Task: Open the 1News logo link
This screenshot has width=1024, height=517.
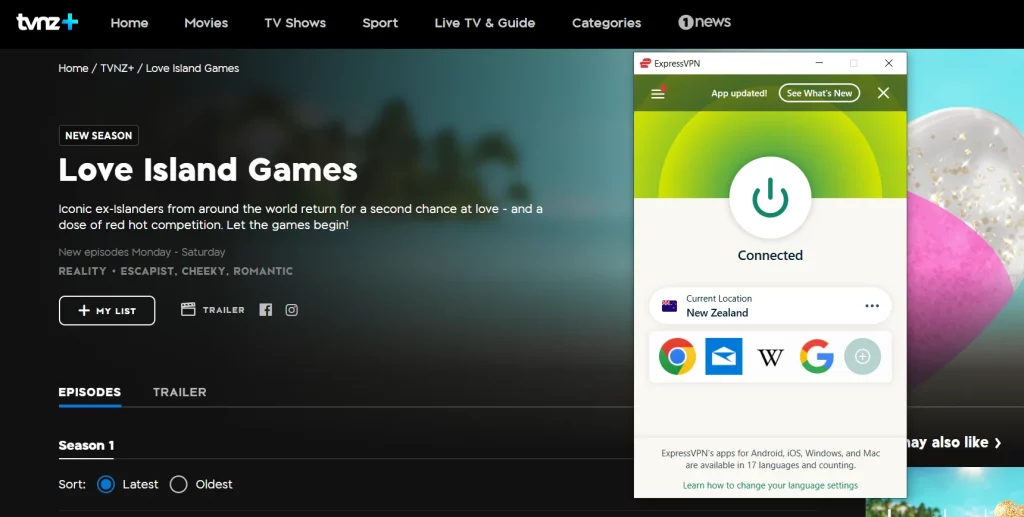Action: [x=704, y=22]
